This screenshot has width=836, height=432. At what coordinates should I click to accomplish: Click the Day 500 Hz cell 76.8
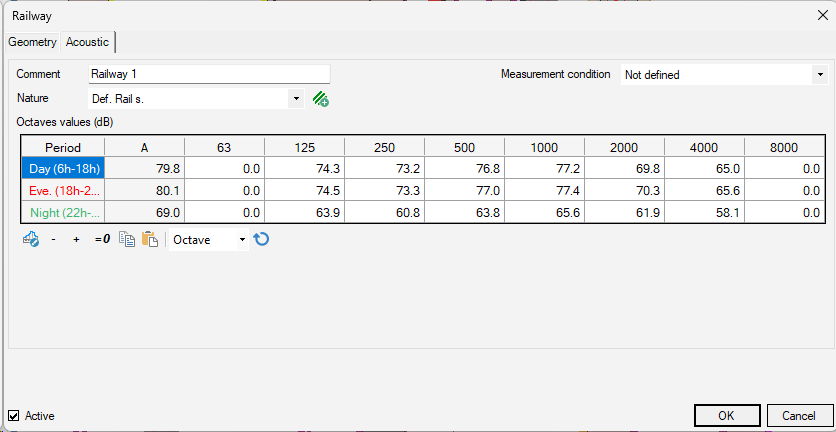click(464, 169)
